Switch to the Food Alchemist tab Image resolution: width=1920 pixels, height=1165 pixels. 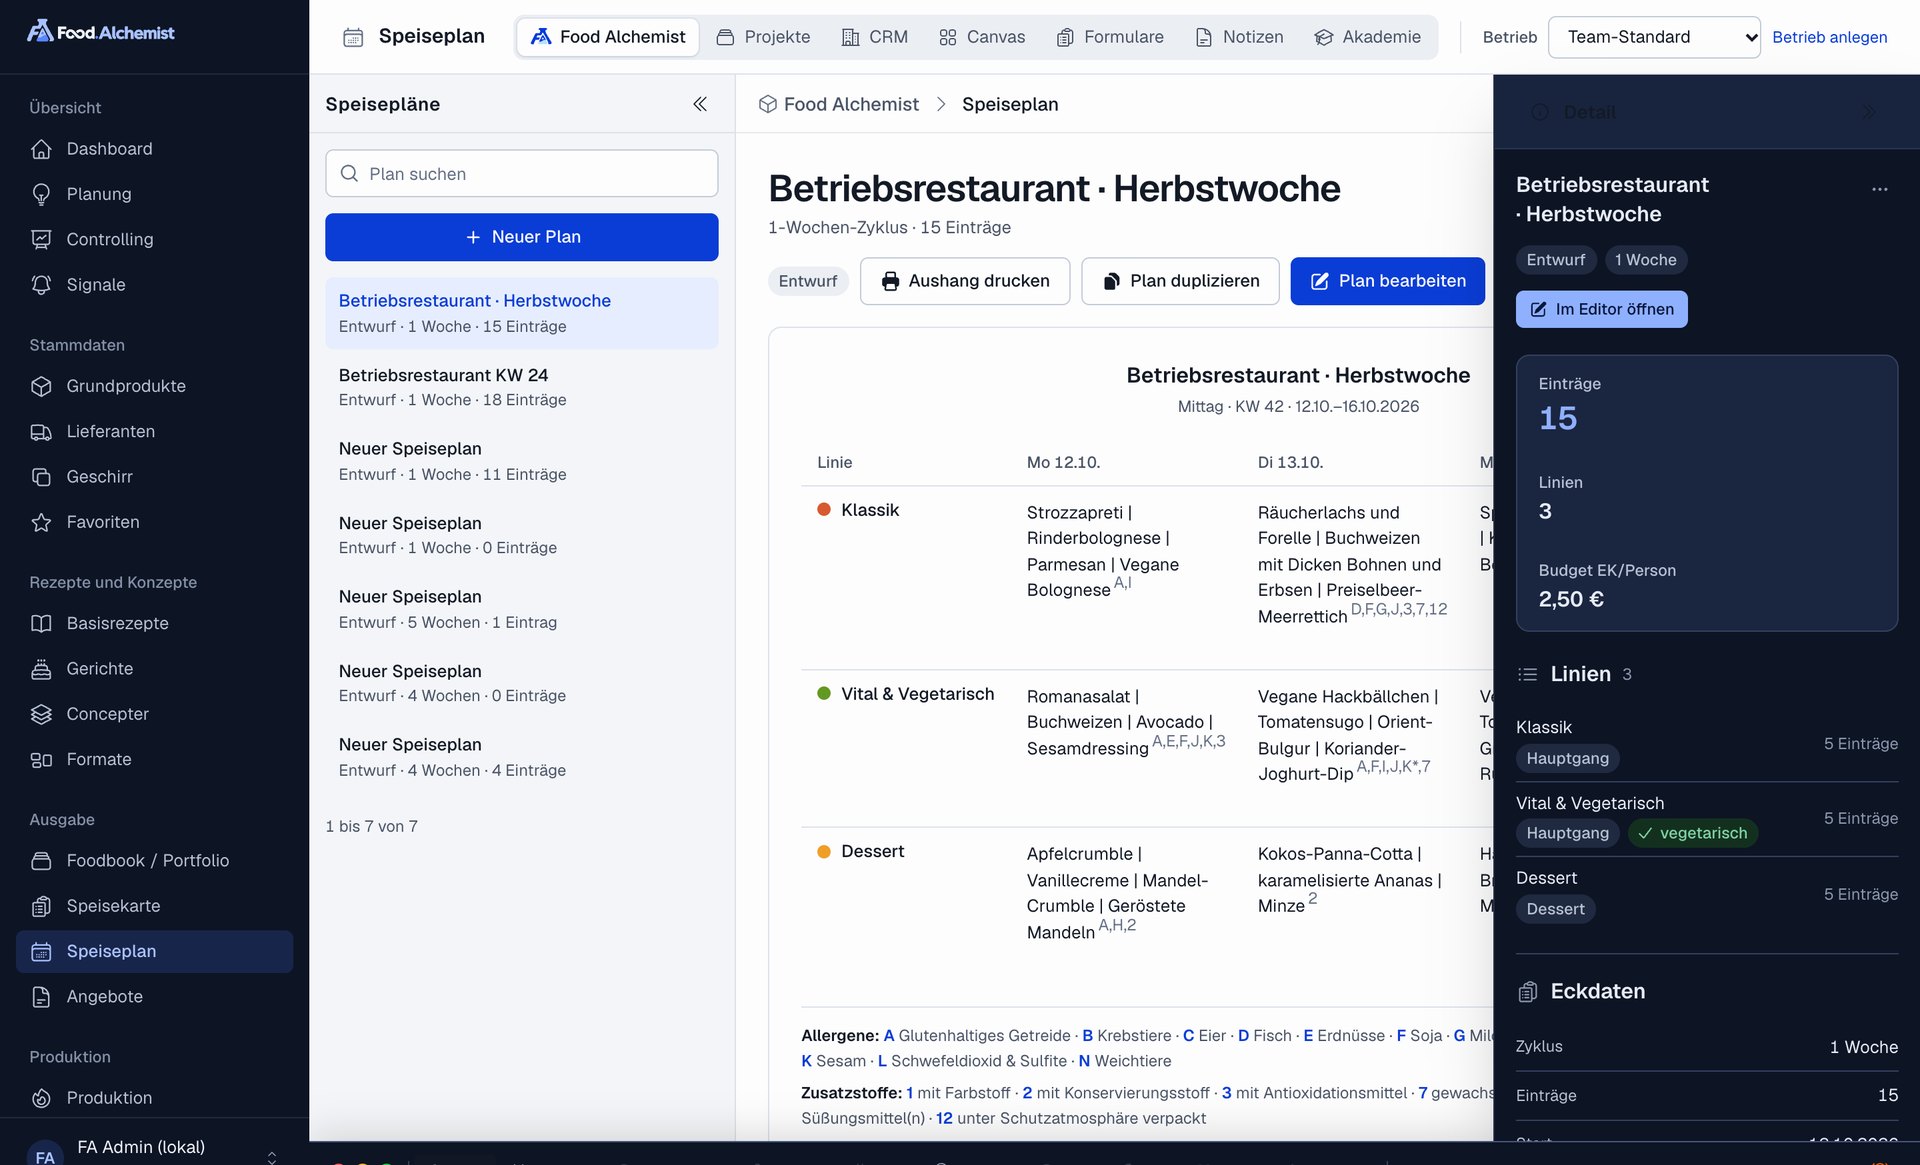click(x=608, y=37)
